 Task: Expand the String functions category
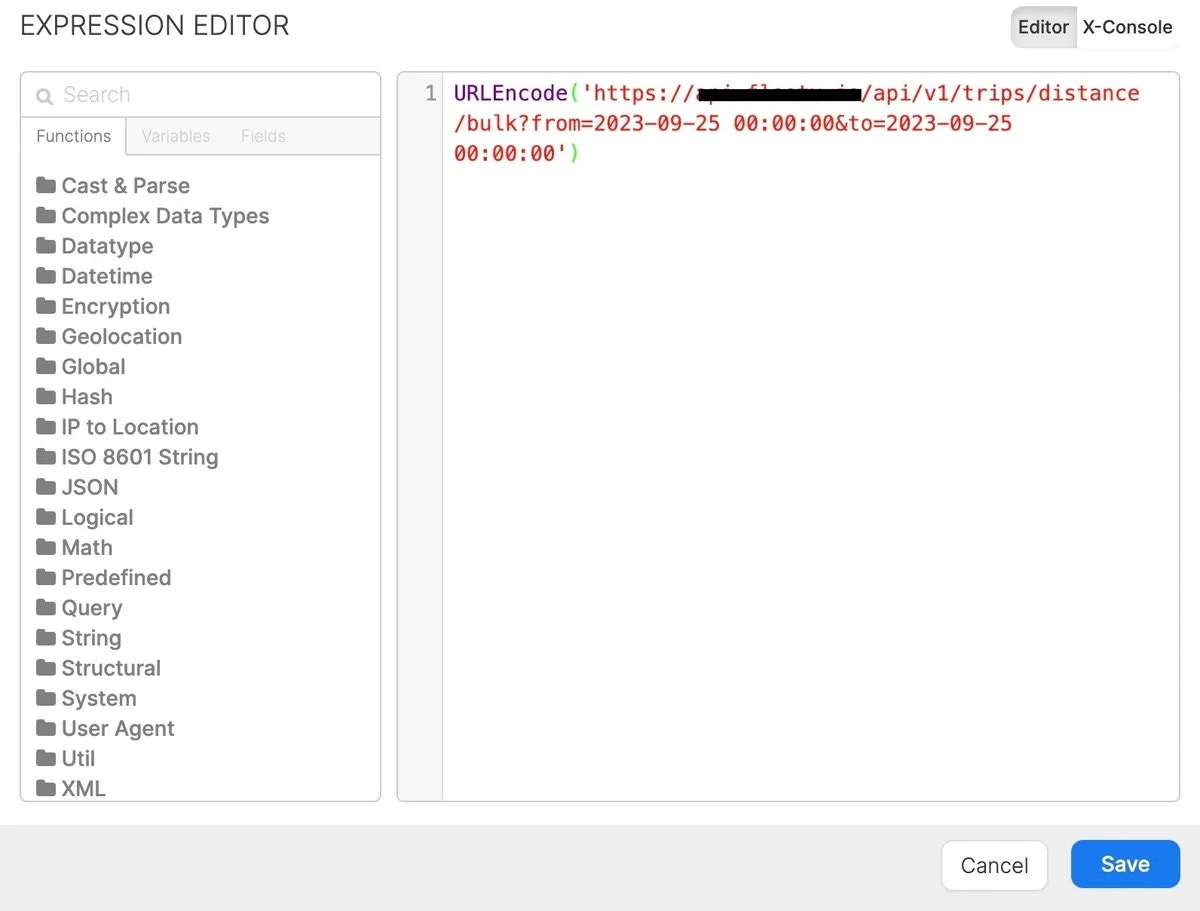78,637
